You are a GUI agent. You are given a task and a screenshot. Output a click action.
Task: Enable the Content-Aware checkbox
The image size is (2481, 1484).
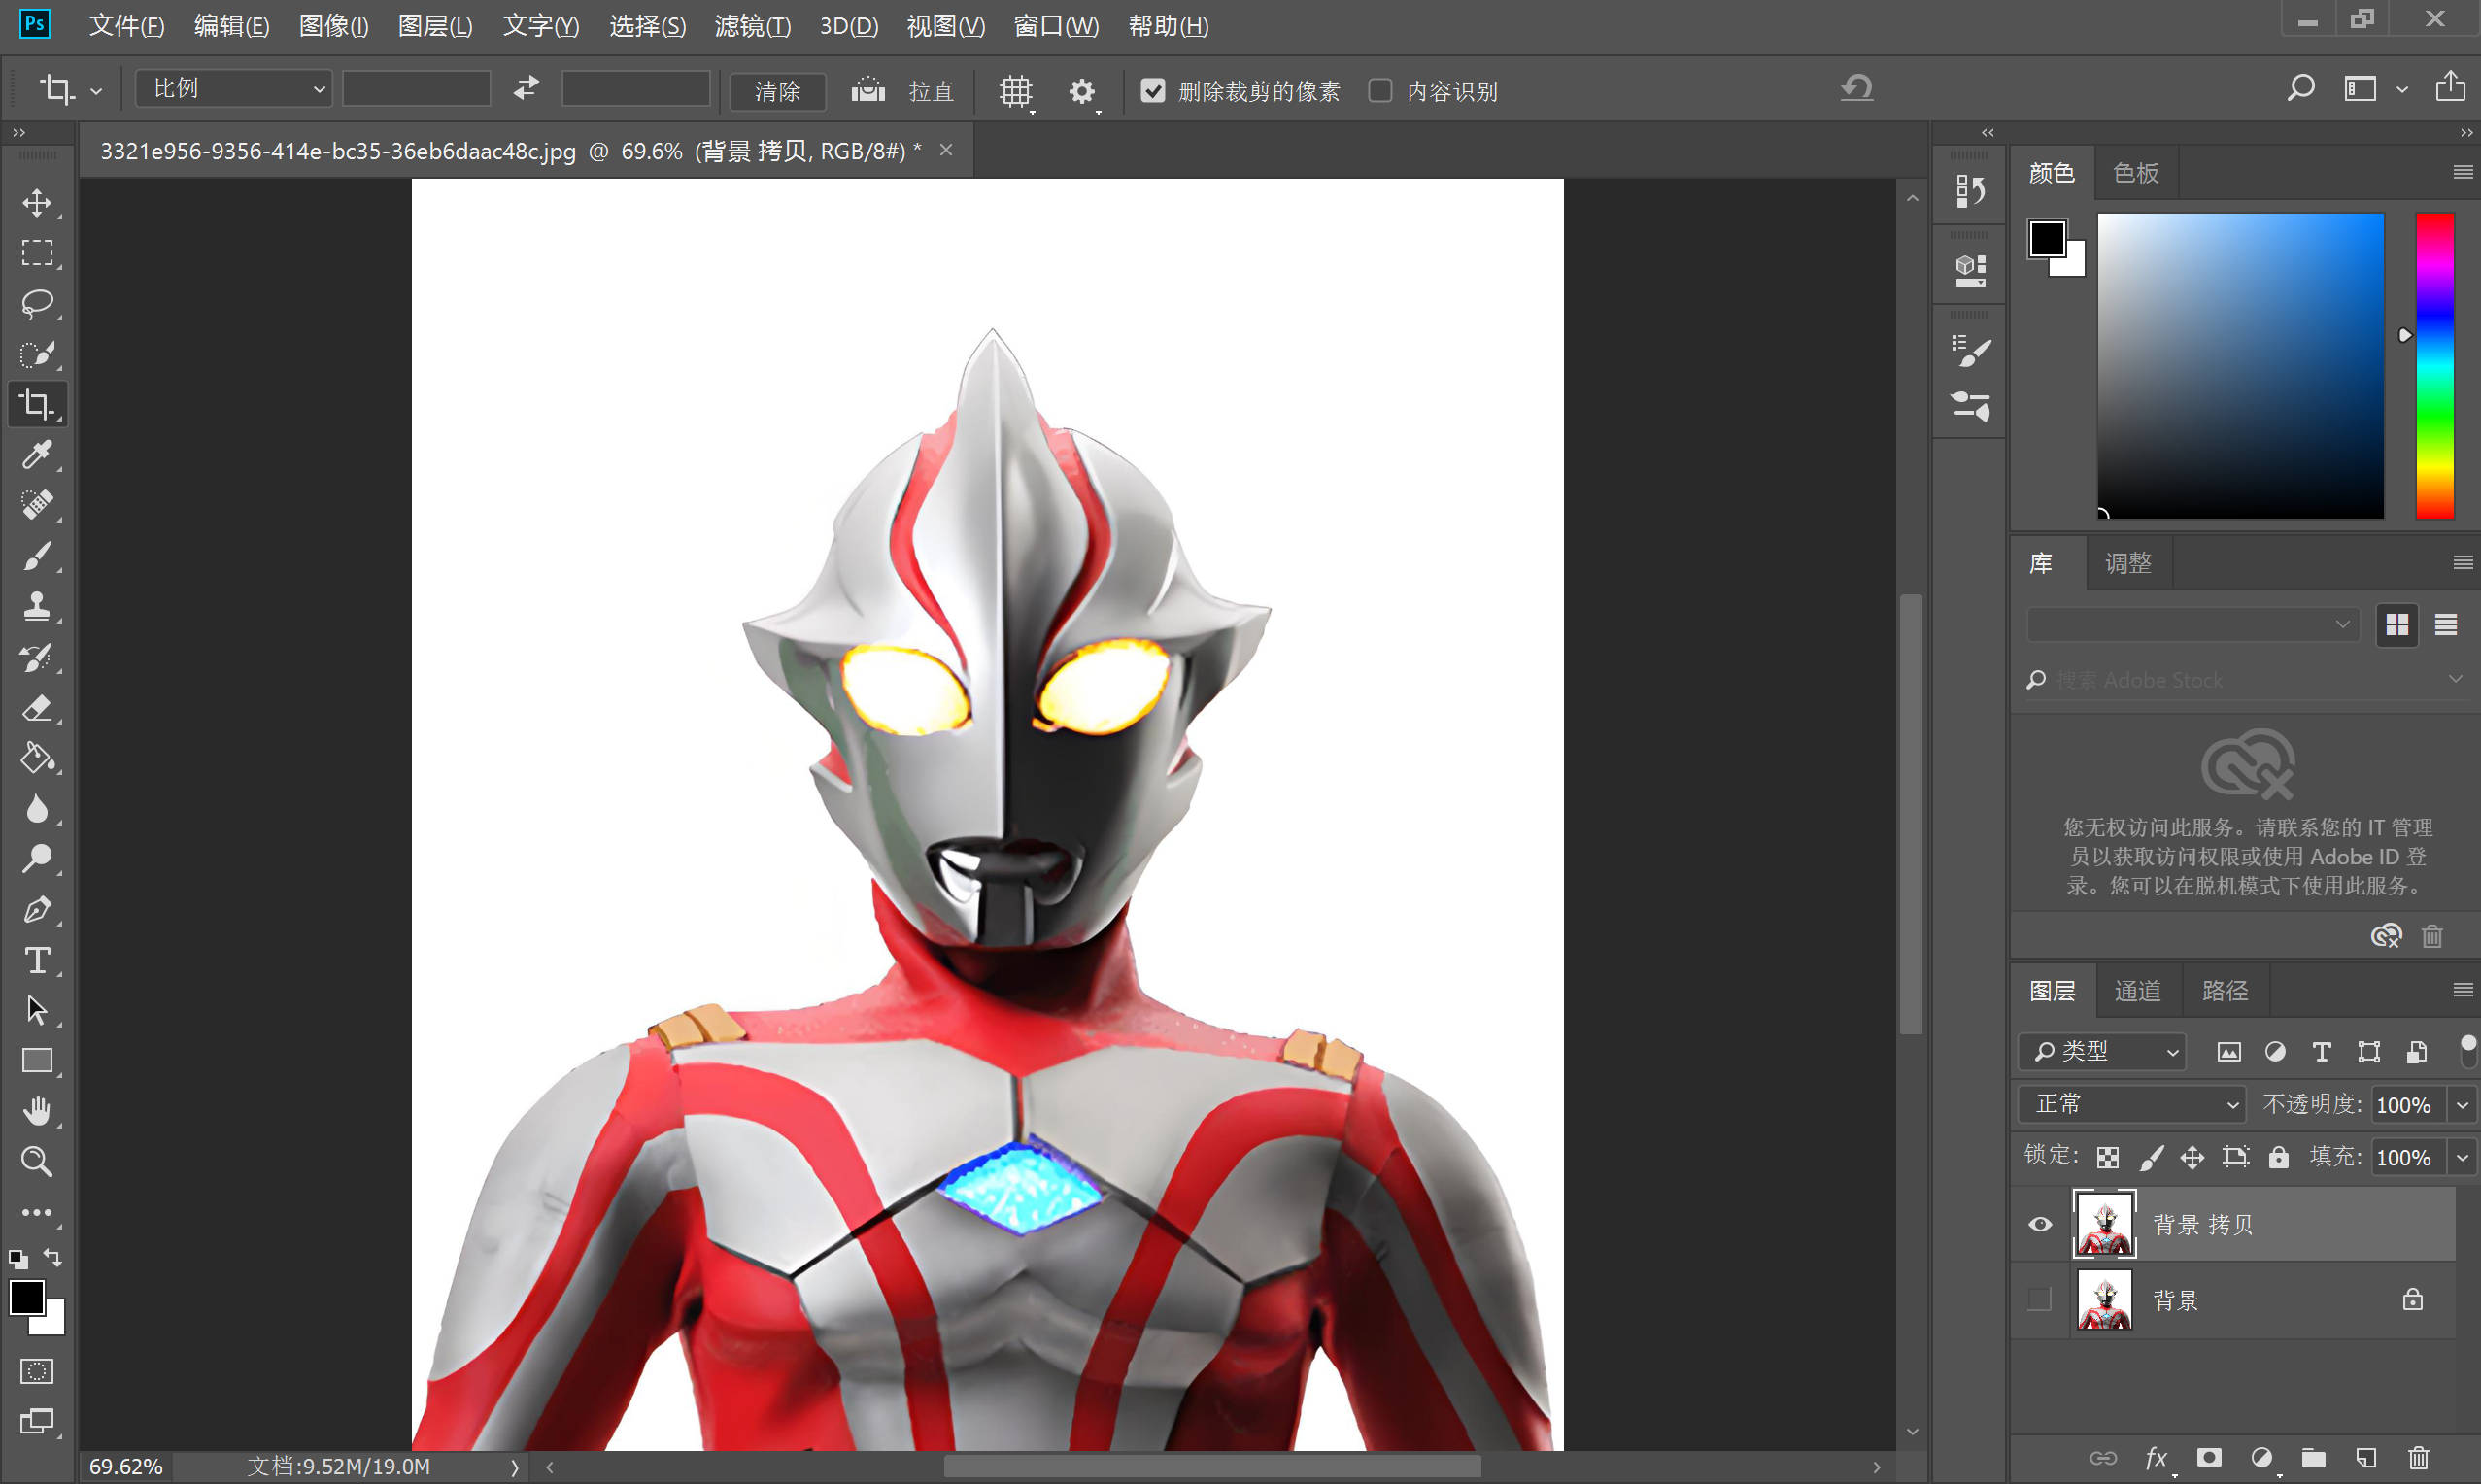pos(1380,91)
